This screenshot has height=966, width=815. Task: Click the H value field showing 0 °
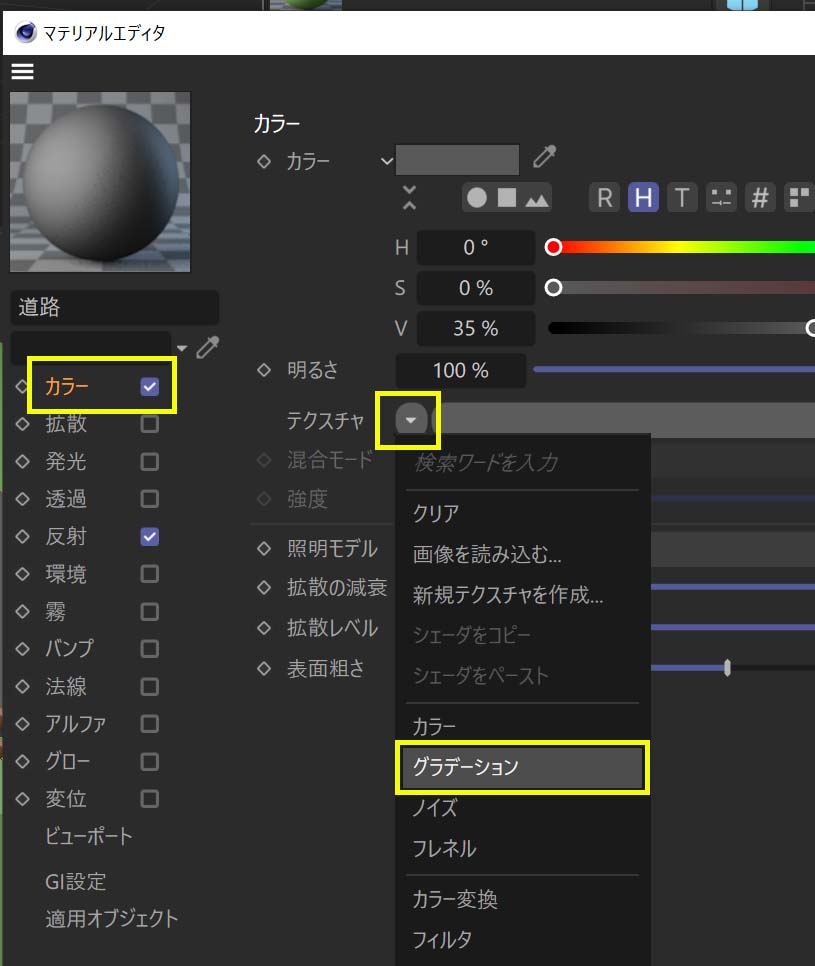[x=476, y=247]
